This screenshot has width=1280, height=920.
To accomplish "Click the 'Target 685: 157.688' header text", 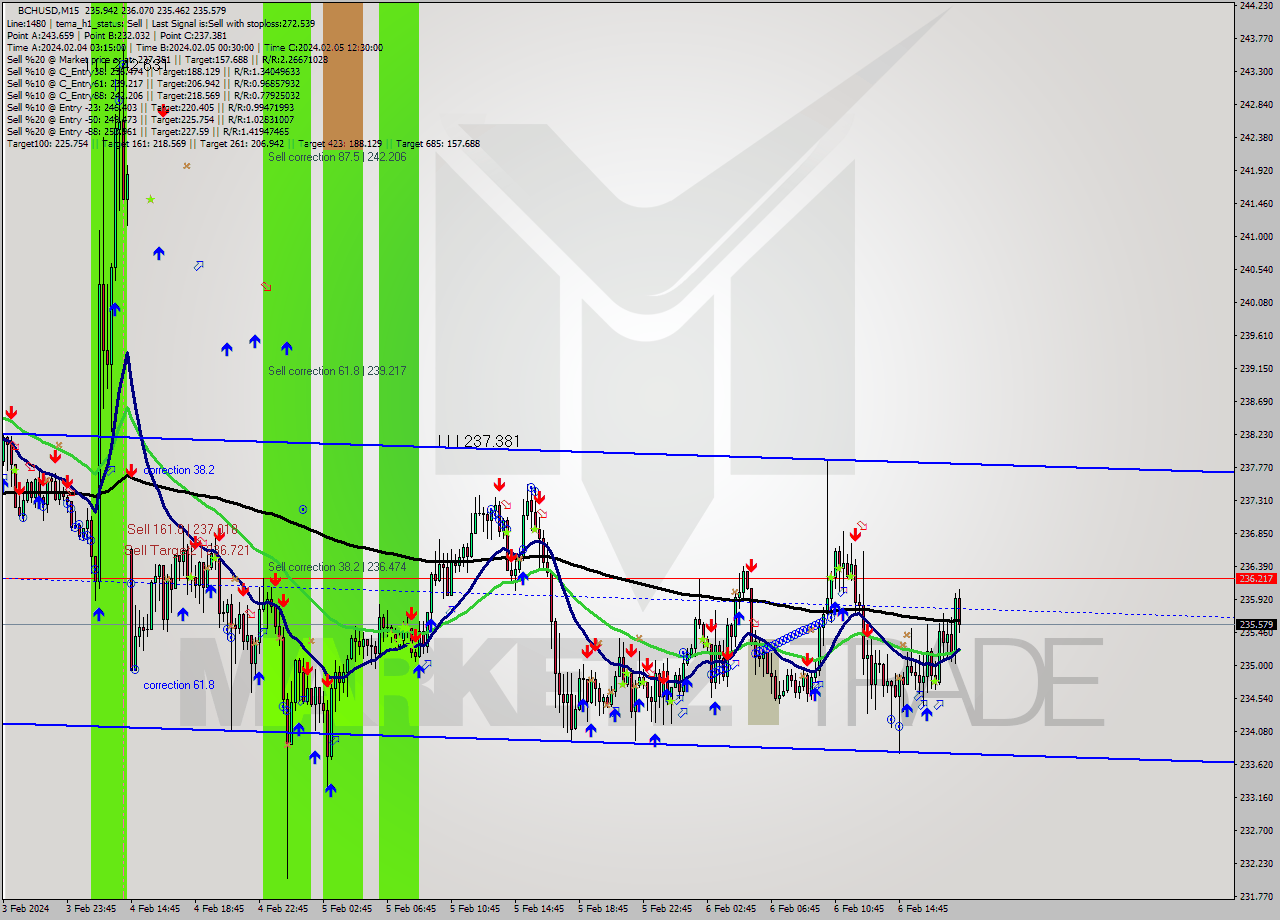I will pyautogui.click(x=437, y=143).
